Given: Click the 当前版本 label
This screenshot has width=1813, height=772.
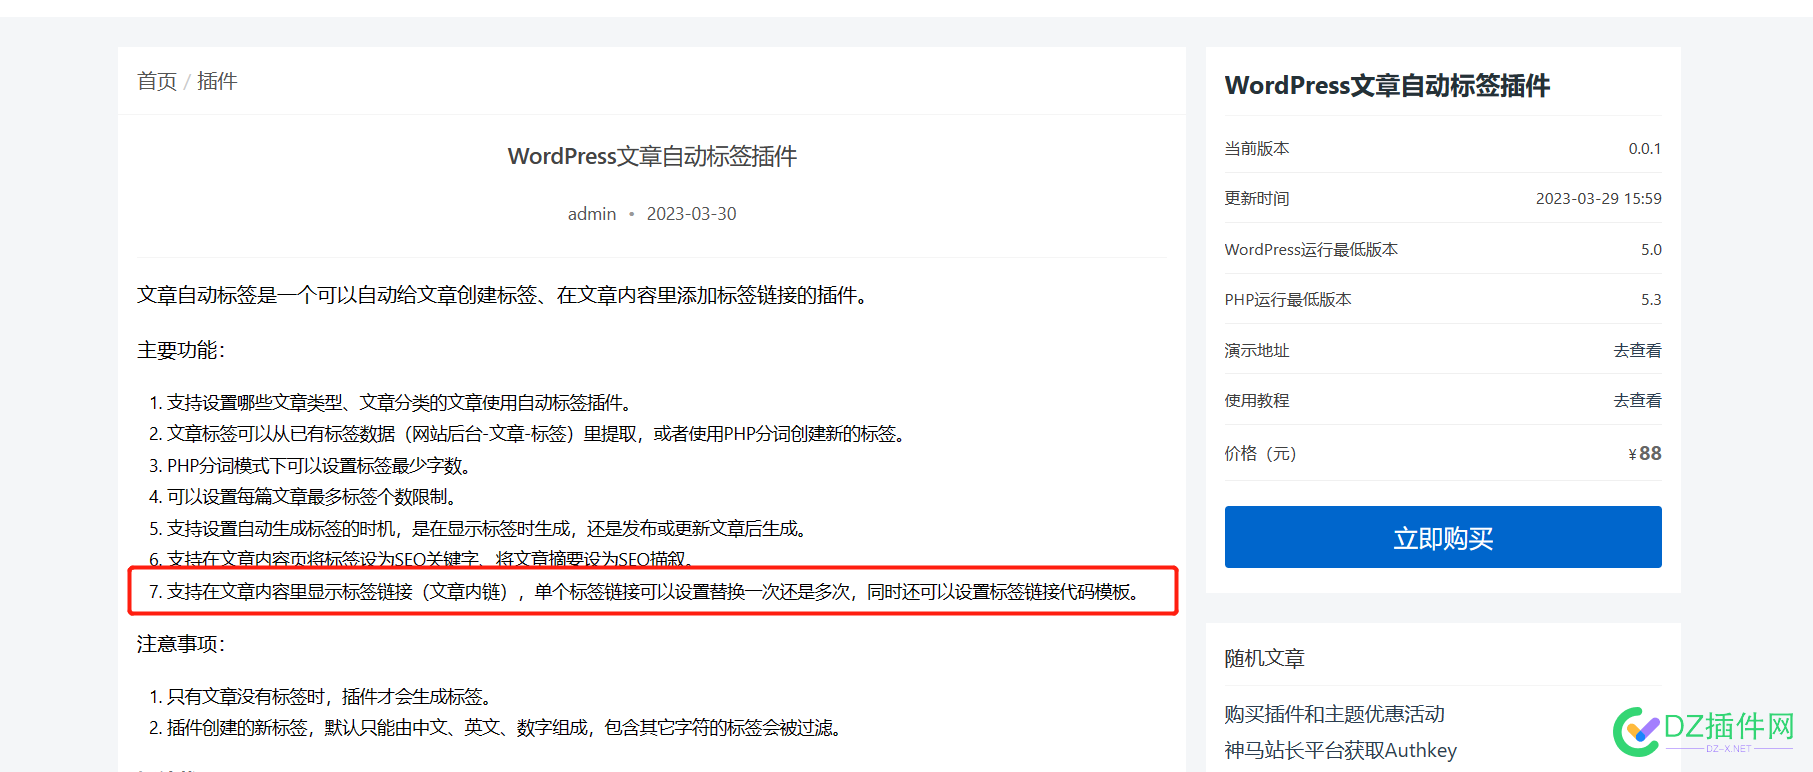Looking at the screenshot, I should pos(1257,149).
